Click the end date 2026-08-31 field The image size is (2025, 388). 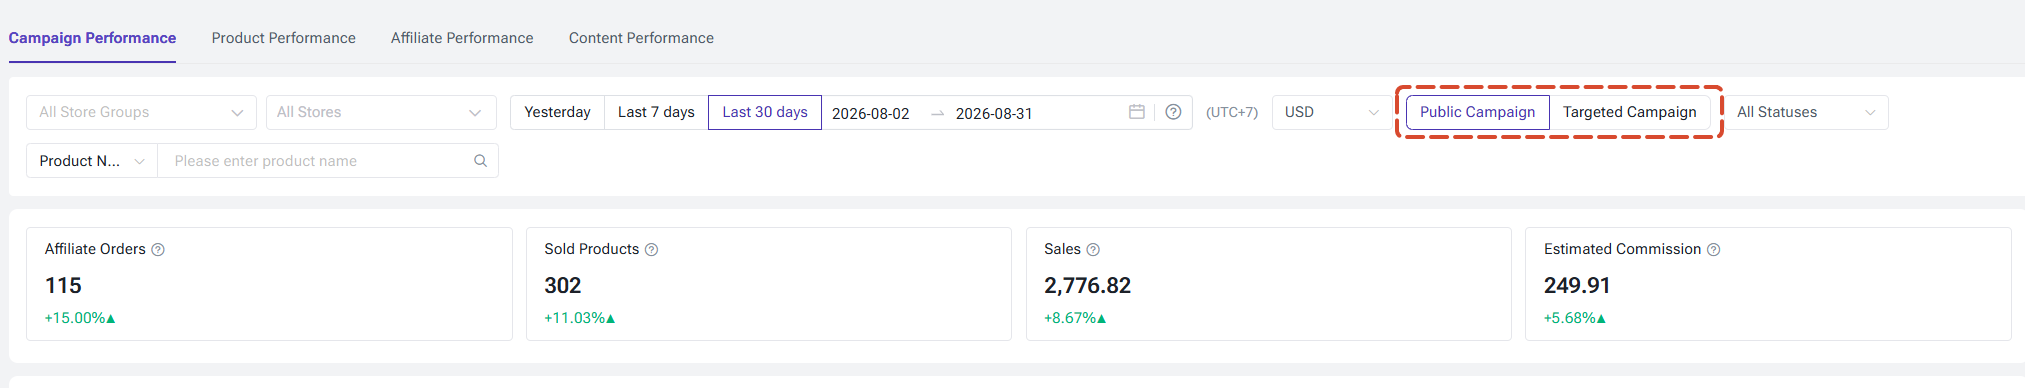coord(994,113)
